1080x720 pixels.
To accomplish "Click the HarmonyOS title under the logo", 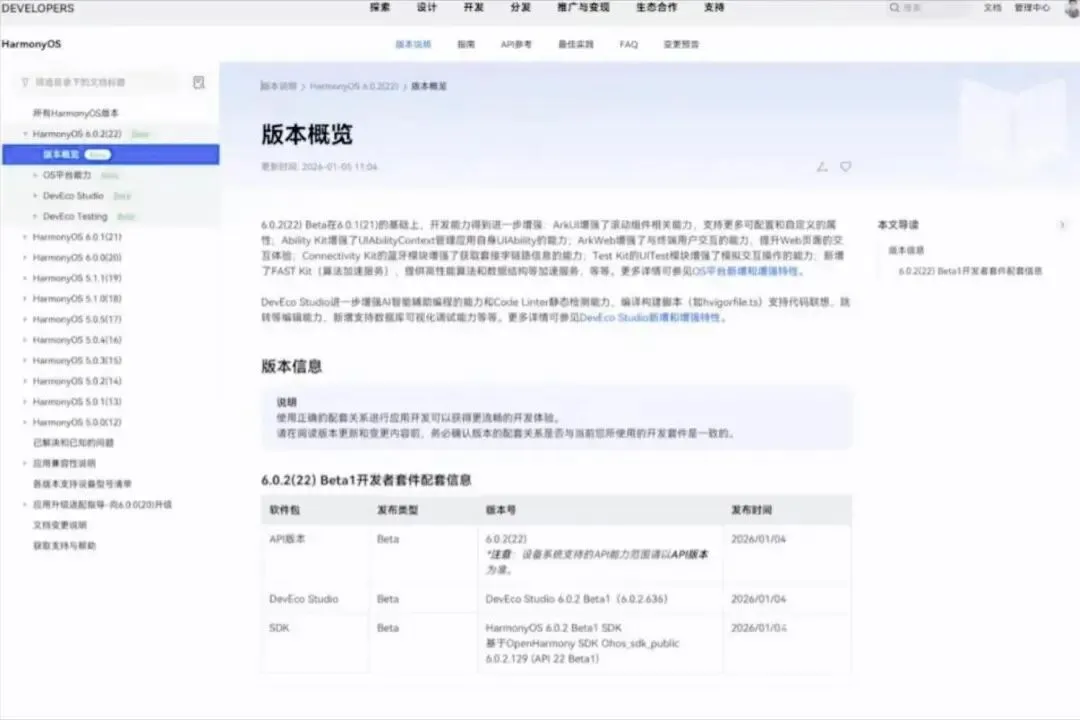I will point(31,44).
